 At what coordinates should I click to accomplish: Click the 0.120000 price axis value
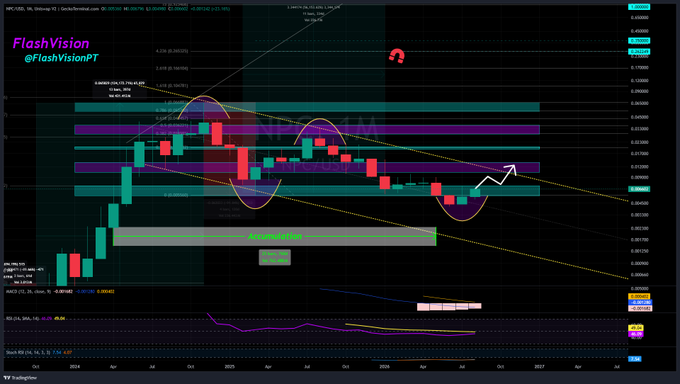[x=640, y=81]
